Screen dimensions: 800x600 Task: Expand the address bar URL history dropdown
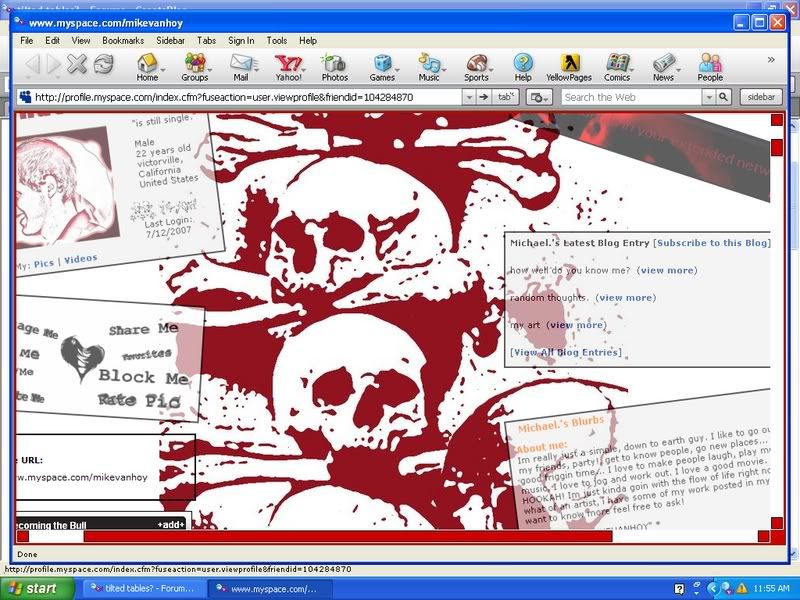coord(468,97)
